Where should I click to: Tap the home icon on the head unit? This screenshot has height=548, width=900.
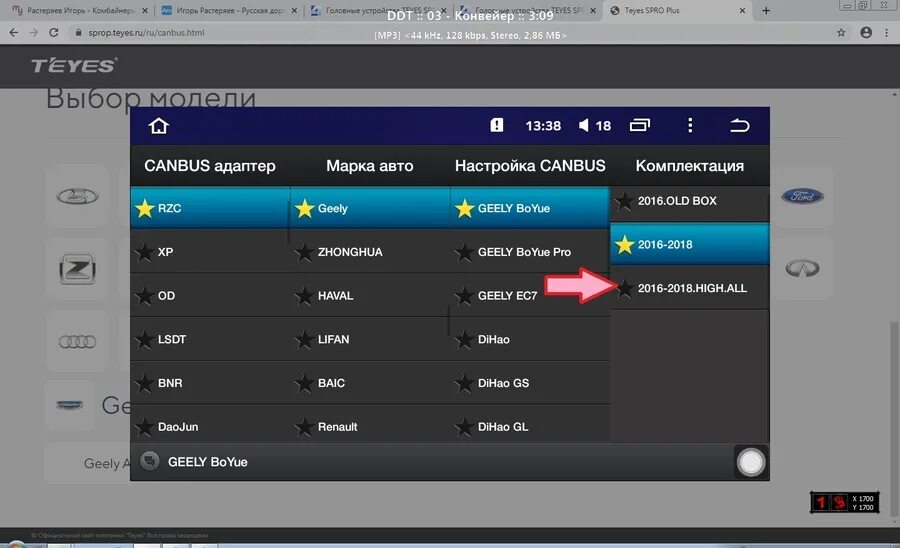click(x=159, y=126)
